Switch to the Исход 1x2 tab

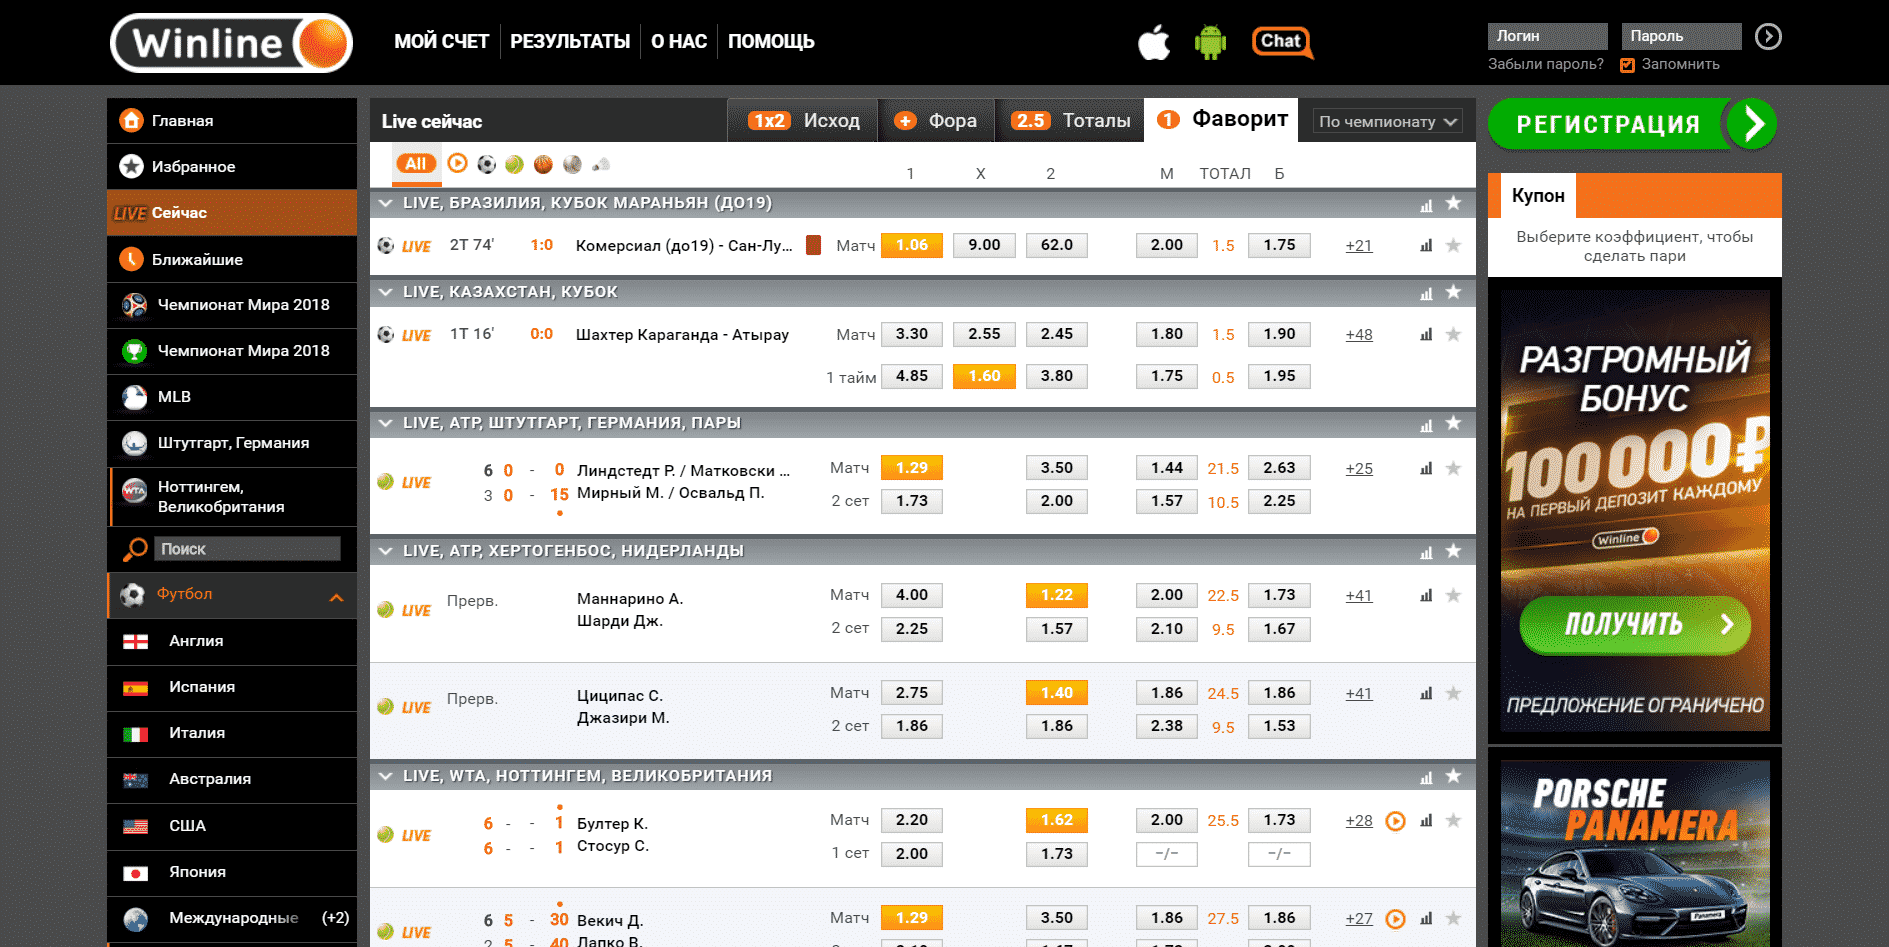pos(803,121)
